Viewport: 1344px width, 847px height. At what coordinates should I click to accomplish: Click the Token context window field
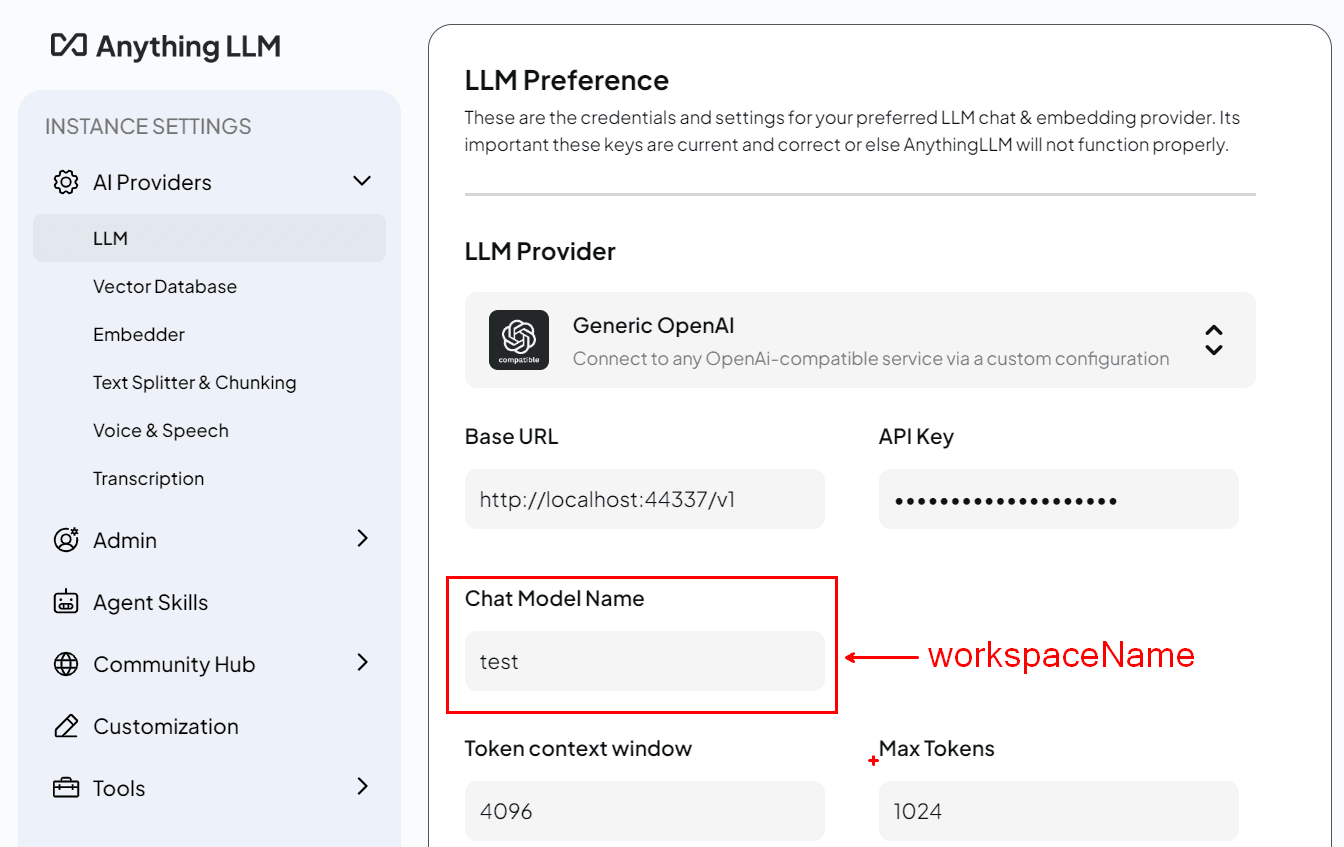tap(644, 811)
